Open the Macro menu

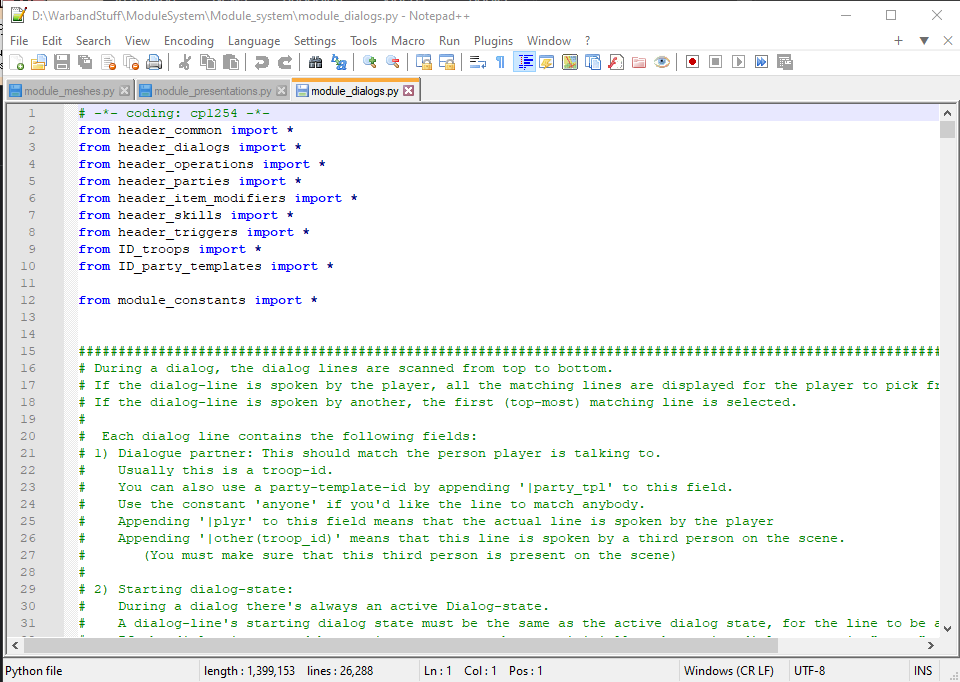tap(408, 40)
